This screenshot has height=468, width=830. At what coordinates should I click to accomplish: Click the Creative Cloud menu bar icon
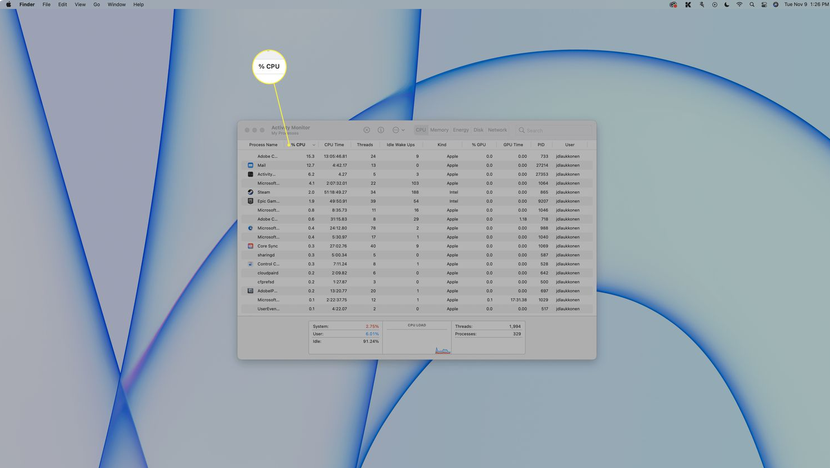673,4
